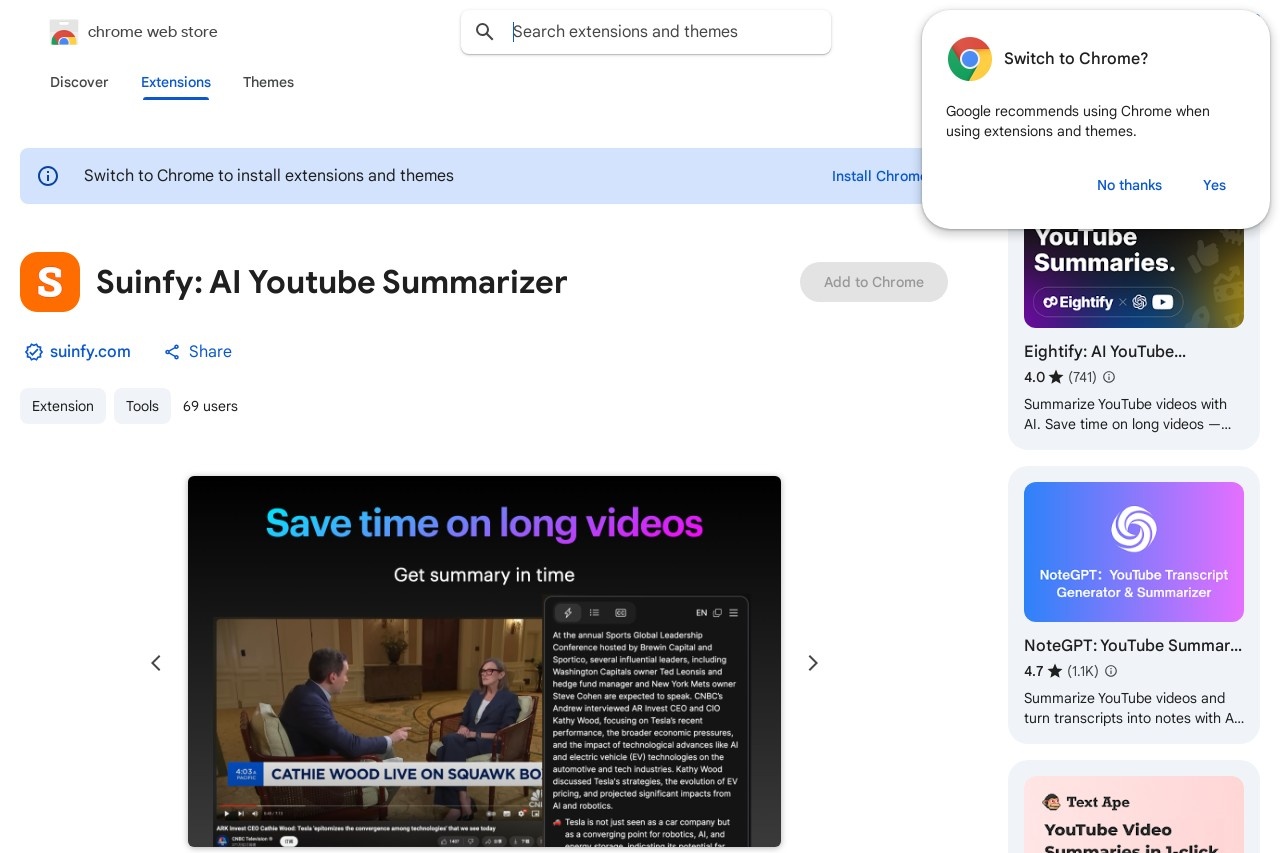The width and height of the screenshot is (1280, 853).
Task: Open the Save time on long videos screenshot
Action: point(484,661)
